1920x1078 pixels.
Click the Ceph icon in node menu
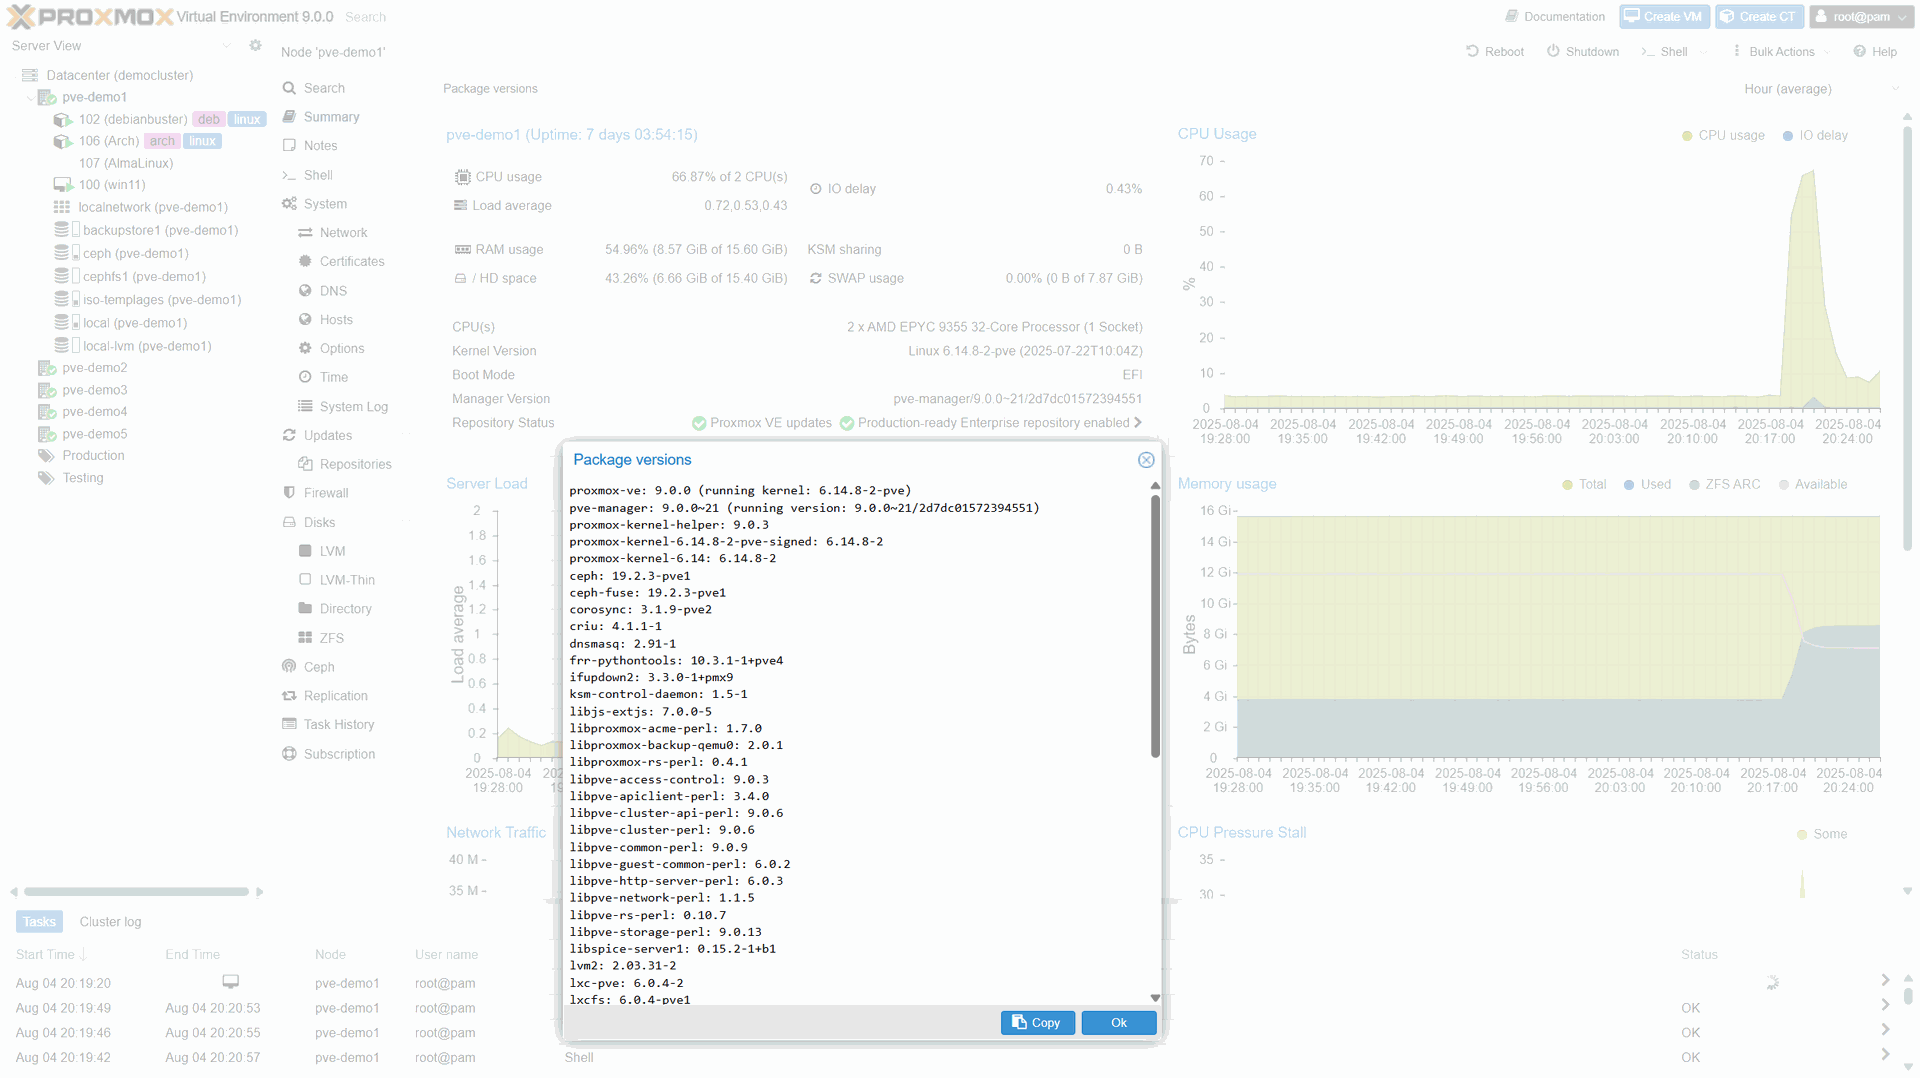coord(289,667)
